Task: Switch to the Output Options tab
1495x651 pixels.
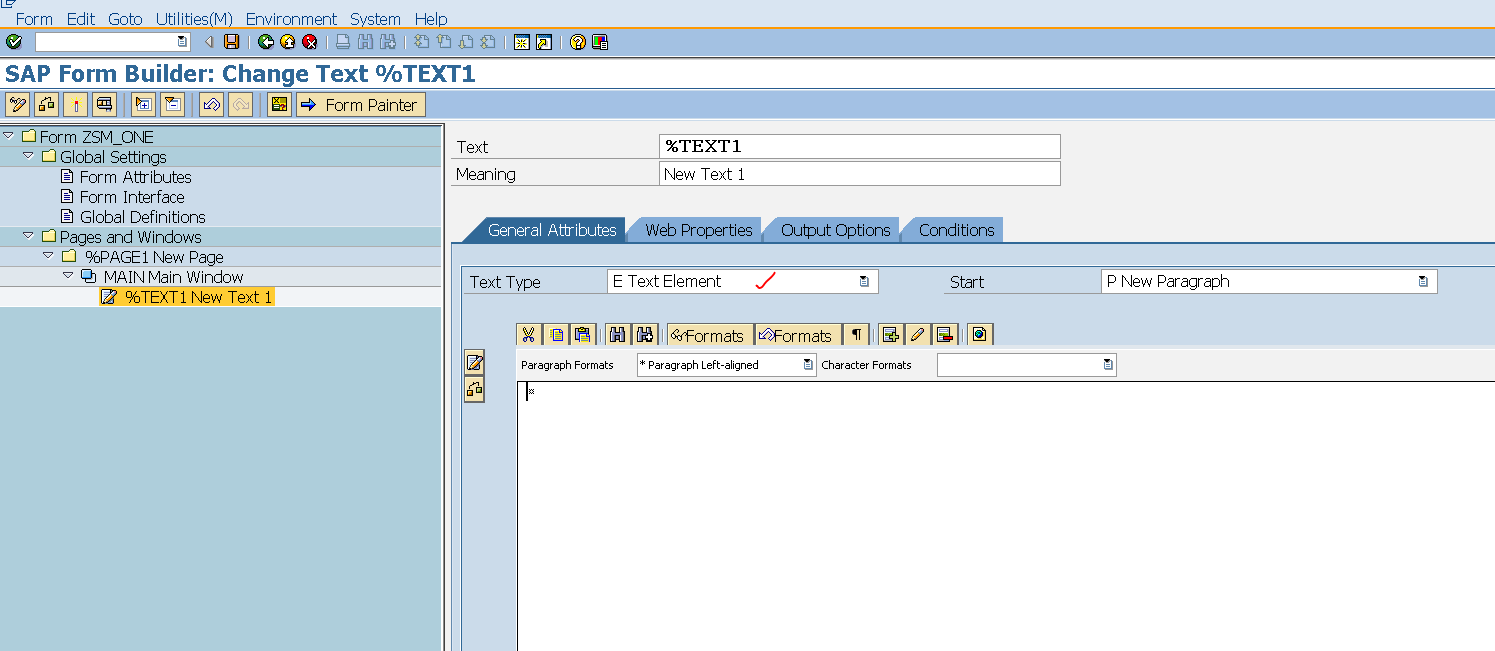Action: pyautogui.click(x=835, y=230)
